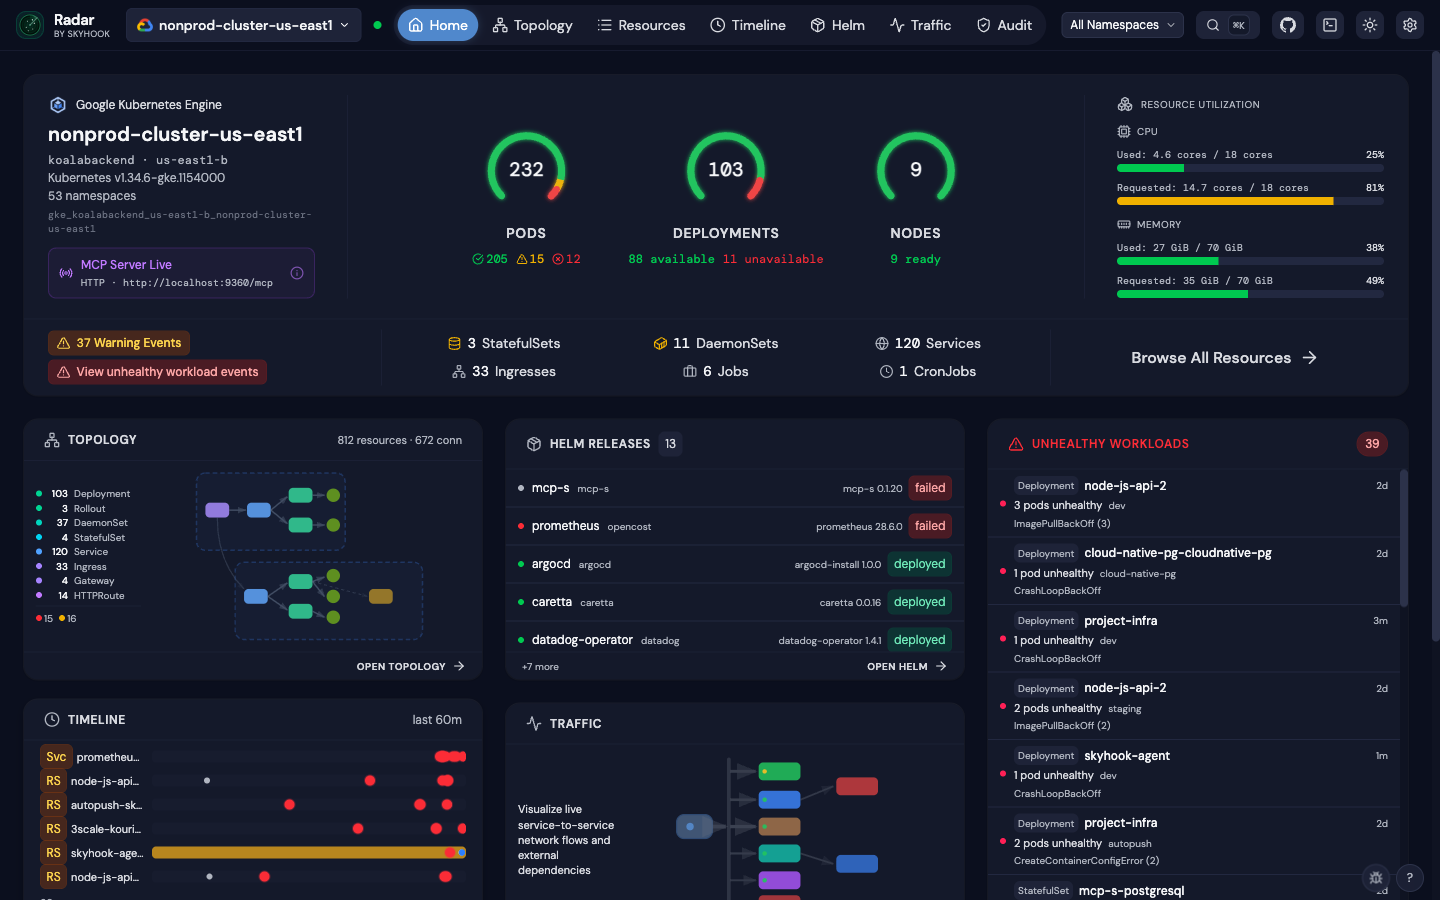
Task: Click the traffic flow diagram preview
Action: pyautogui.click(x=778, y=826)
